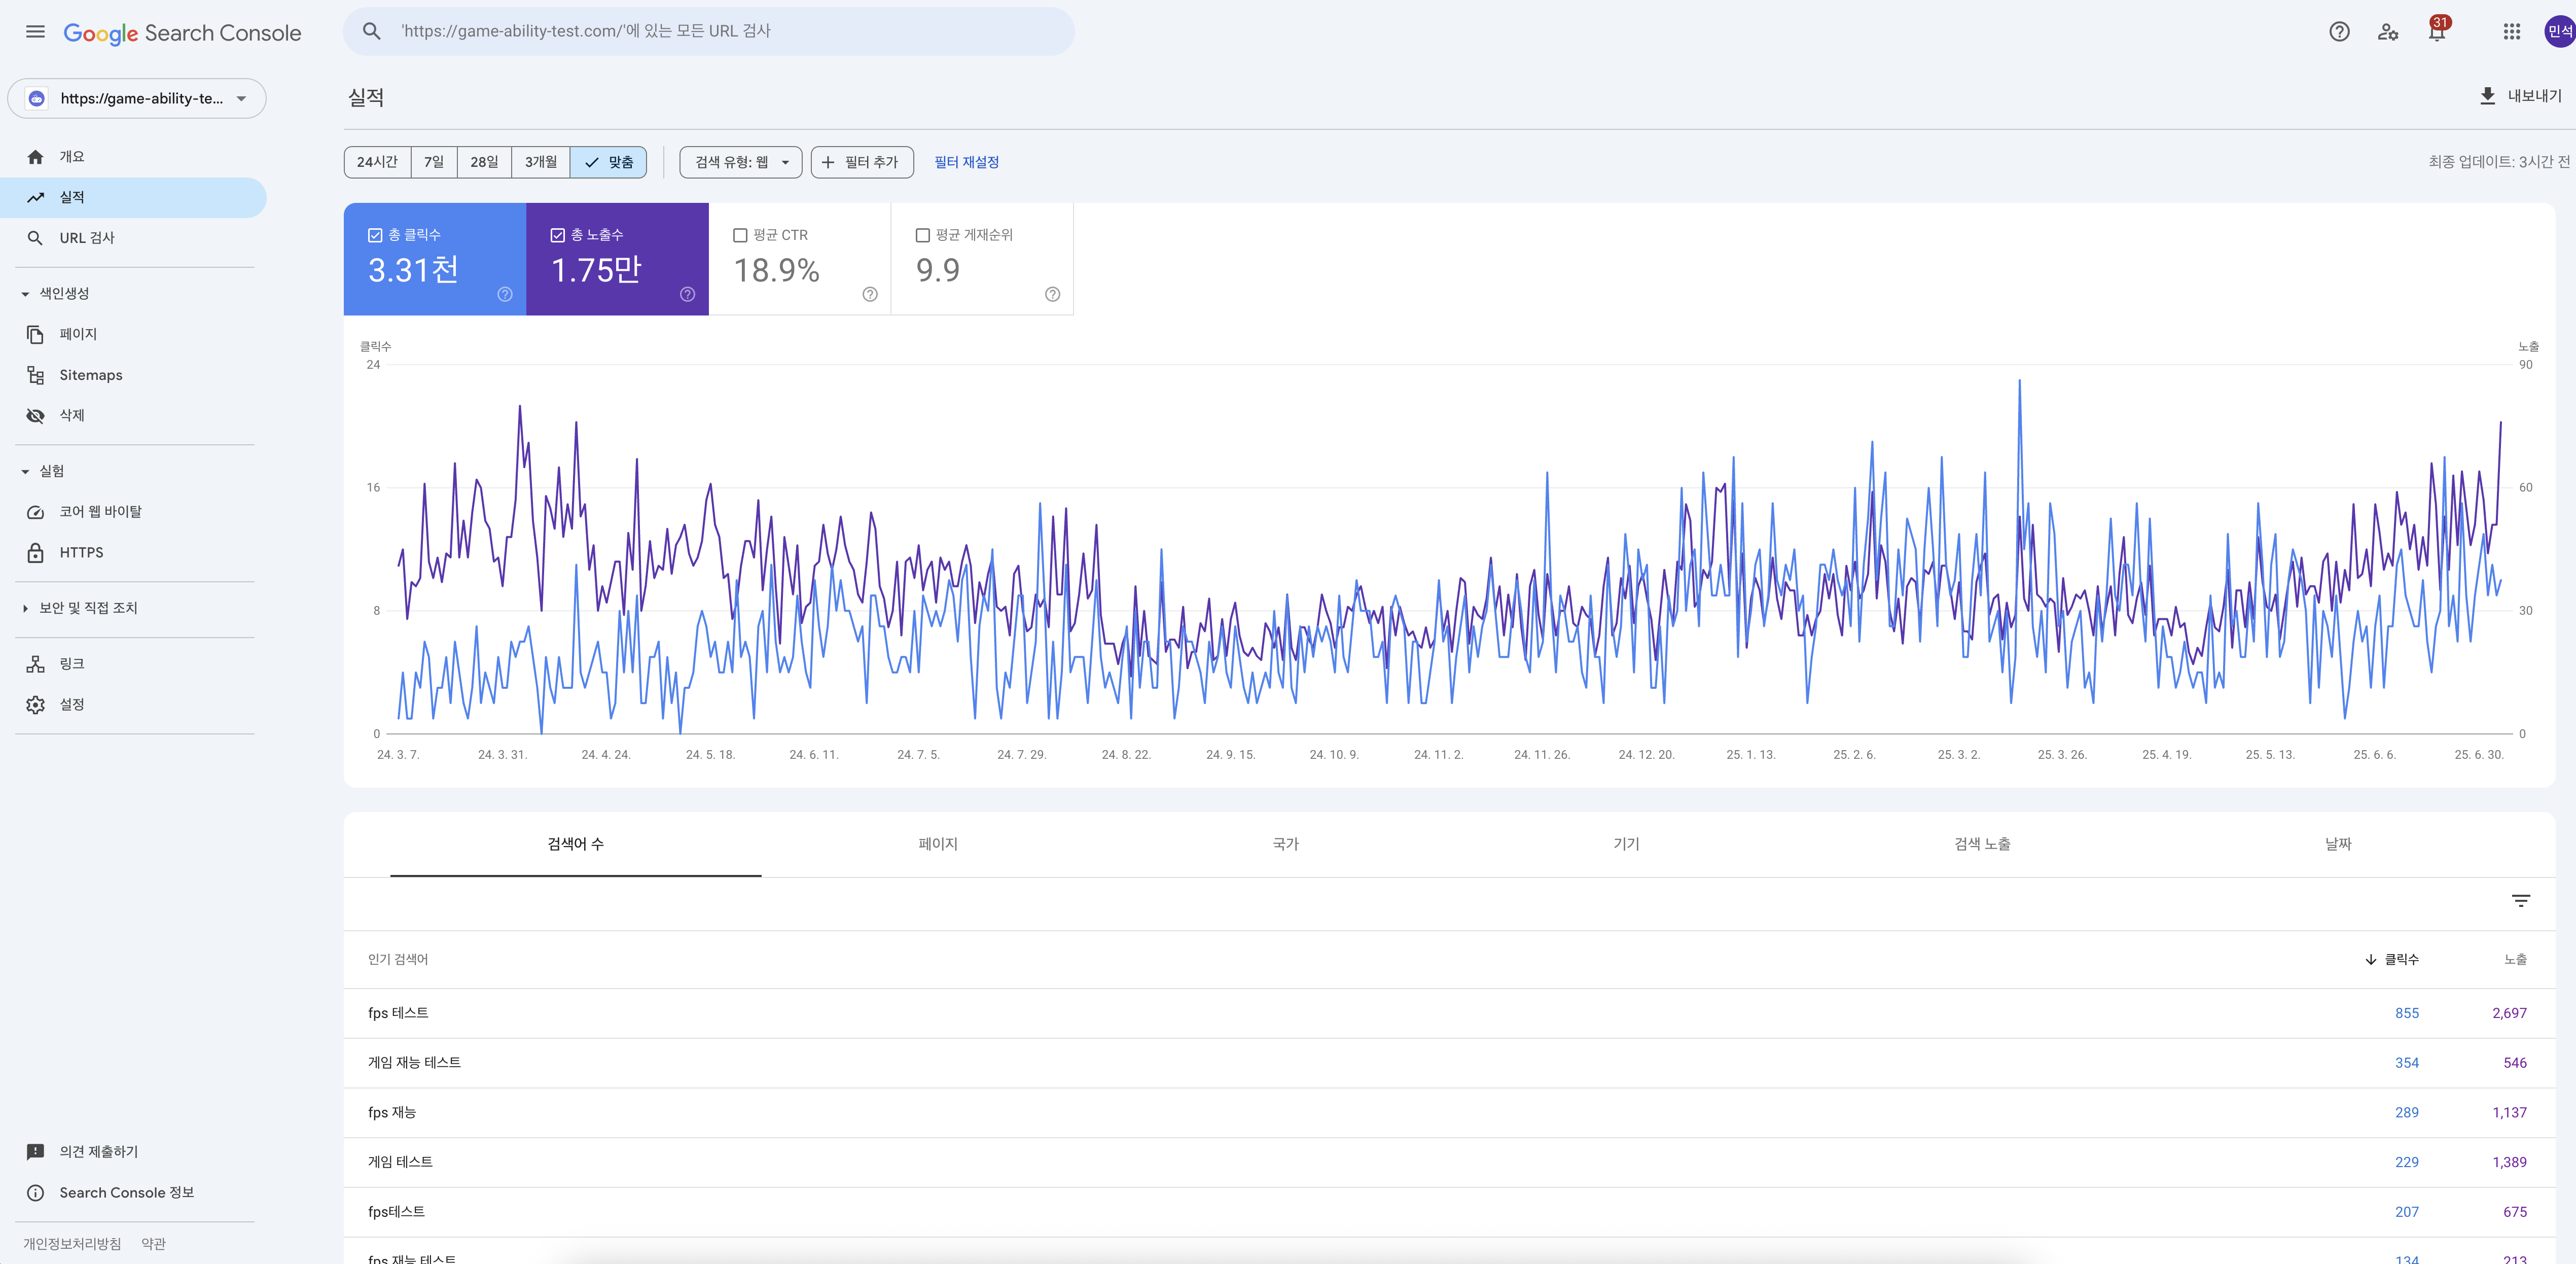Screen dimensions: 2576x1264
Task: Expand the 보안 및 직접 조치 section
Action: (x=88, y=608)
